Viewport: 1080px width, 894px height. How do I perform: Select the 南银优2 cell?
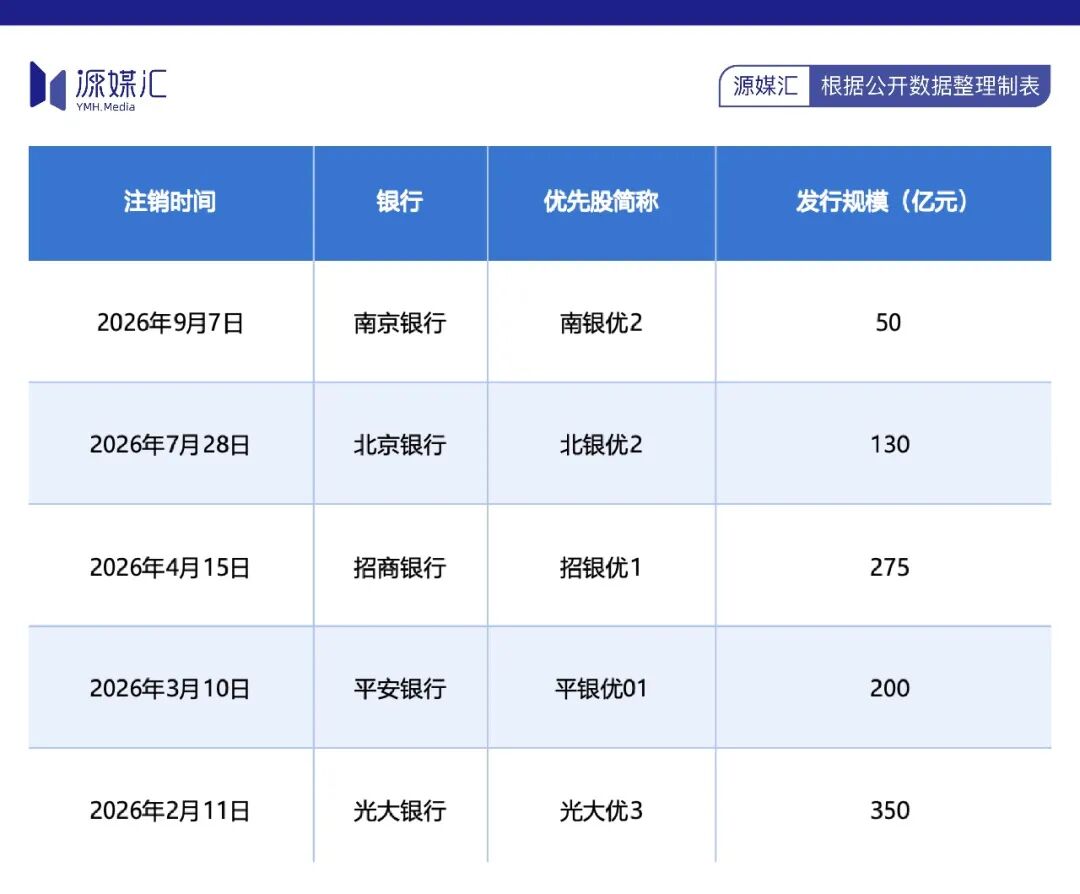tap(601, 322)
